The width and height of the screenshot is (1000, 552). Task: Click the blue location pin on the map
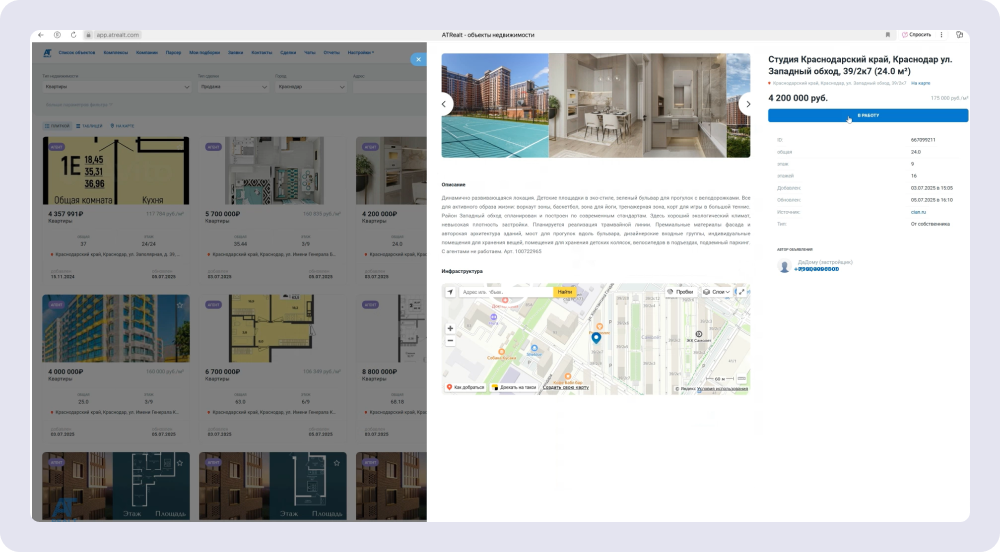click(x=596, y=338)
